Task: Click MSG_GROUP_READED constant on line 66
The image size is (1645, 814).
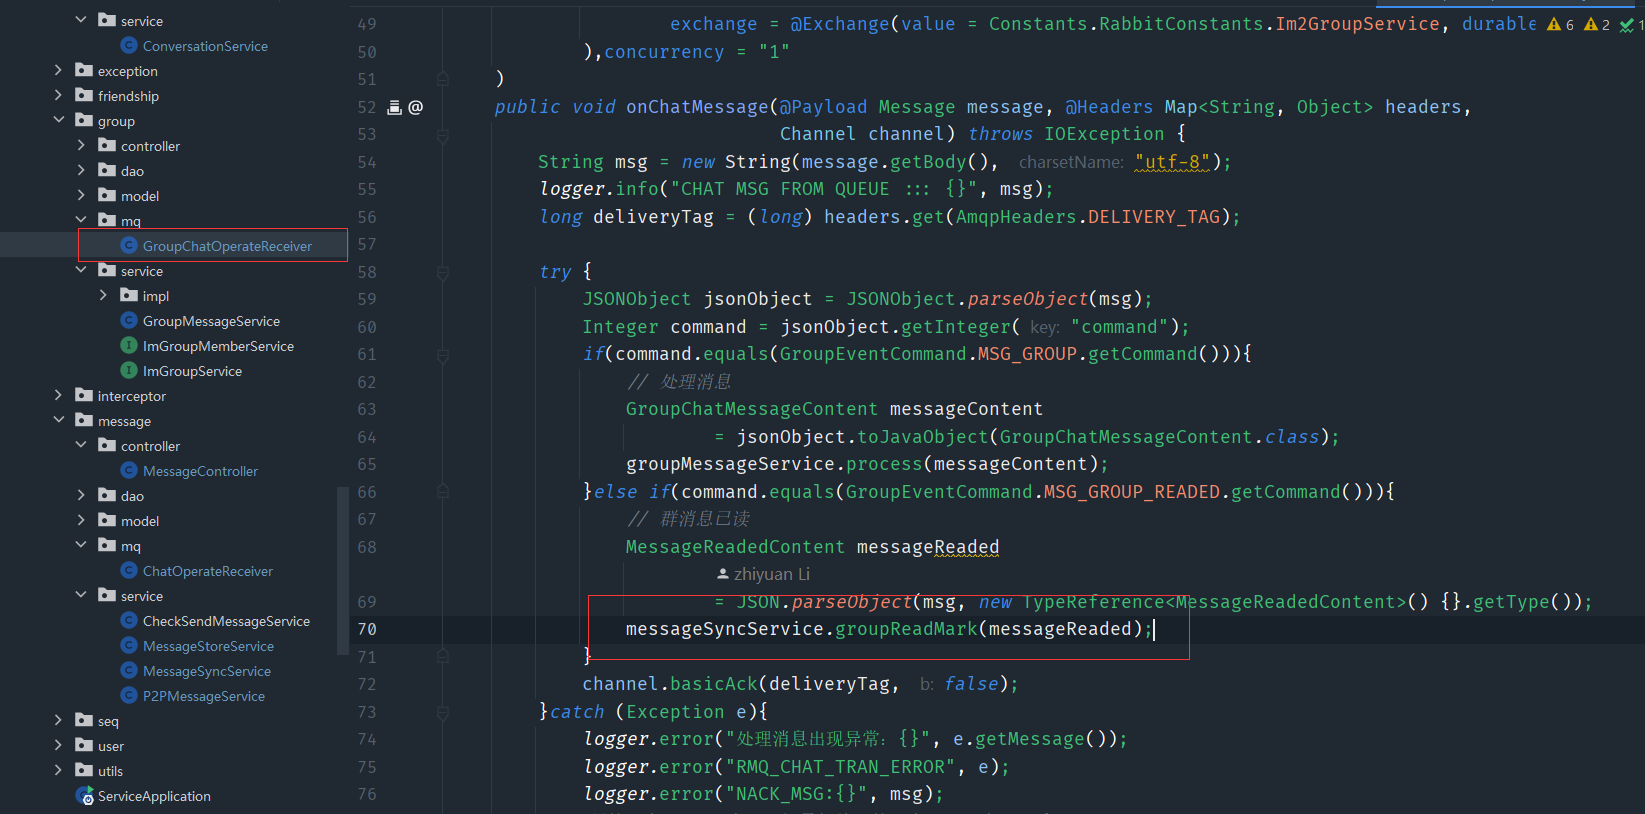Action: click(x=1132, y=492)
